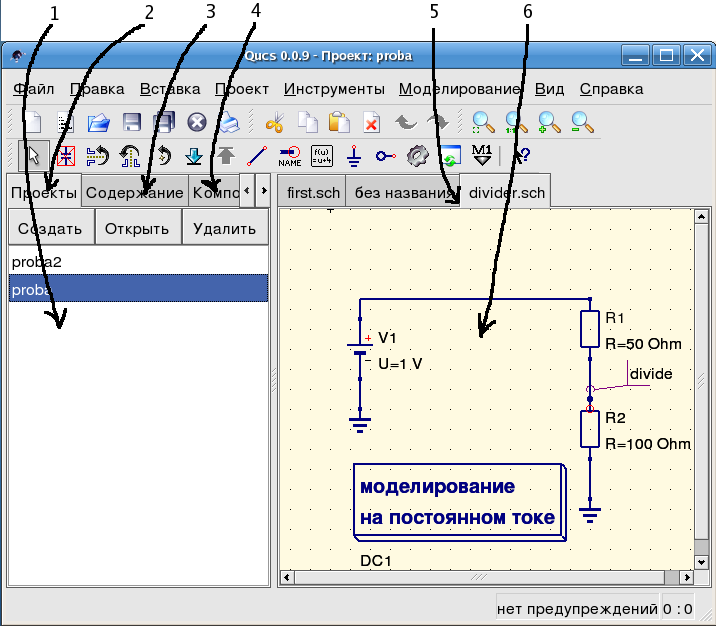Click the R=50 Ohm resistor value
The height and width of the screenshot is (627, 716).
[x=643, y=344]
